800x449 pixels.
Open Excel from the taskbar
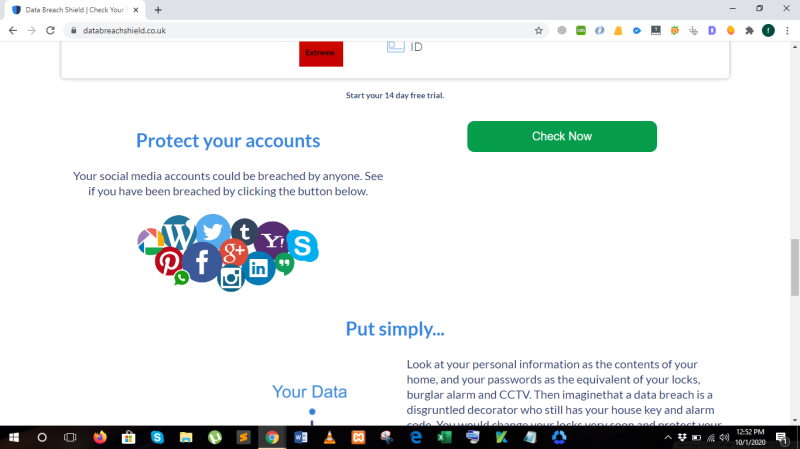click(444, 437)
